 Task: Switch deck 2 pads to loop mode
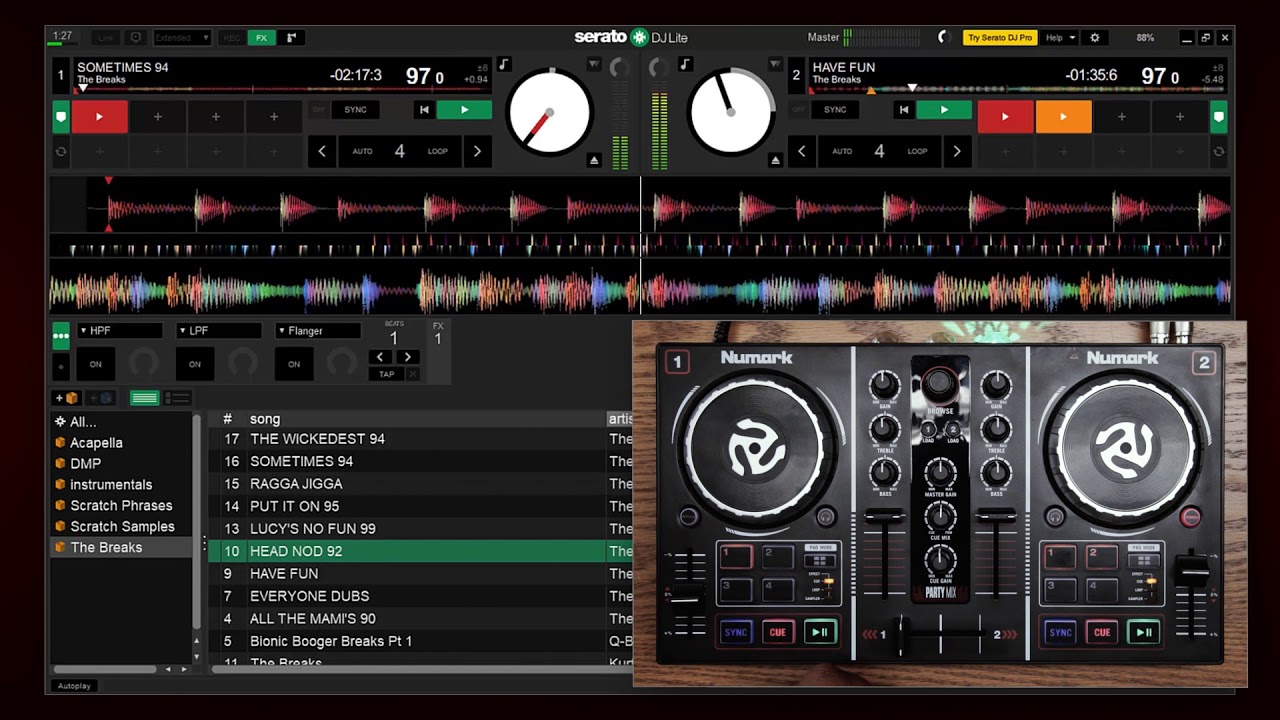[1218, 152]
